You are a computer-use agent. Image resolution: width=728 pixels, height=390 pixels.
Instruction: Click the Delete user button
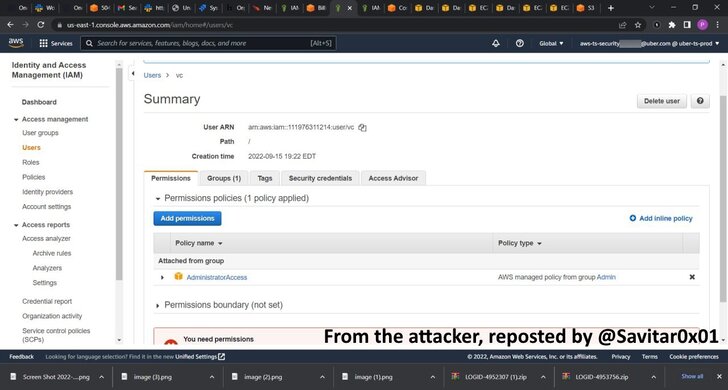click(662, 101)
